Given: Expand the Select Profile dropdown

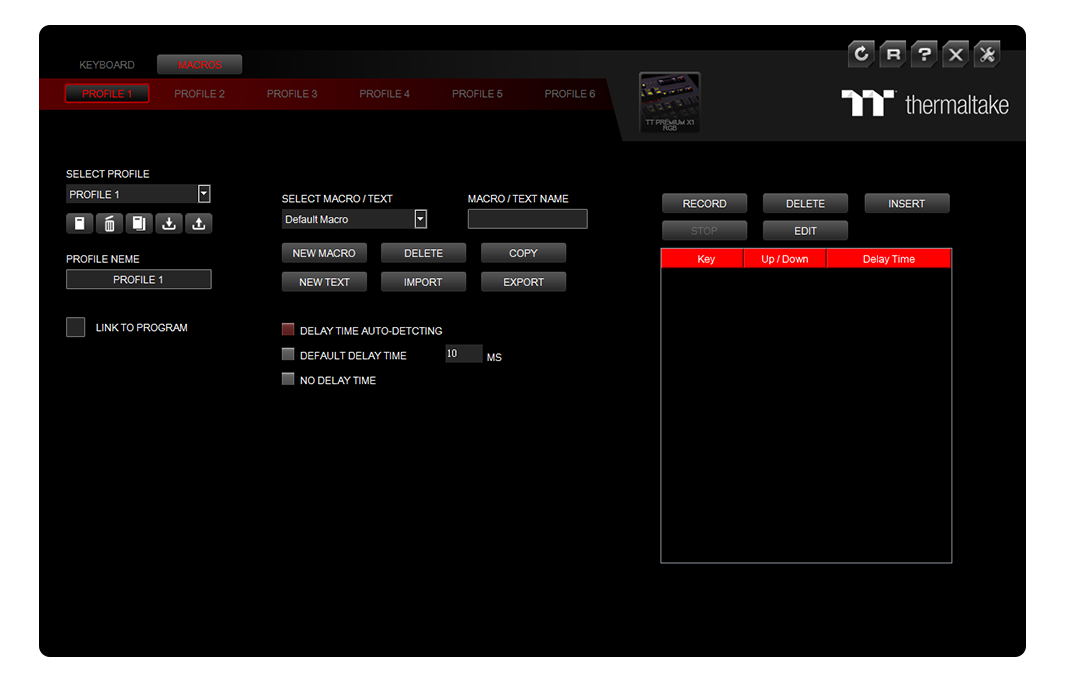Looking at the screenshot, I should pyautogui.click(x=204, y=194).
